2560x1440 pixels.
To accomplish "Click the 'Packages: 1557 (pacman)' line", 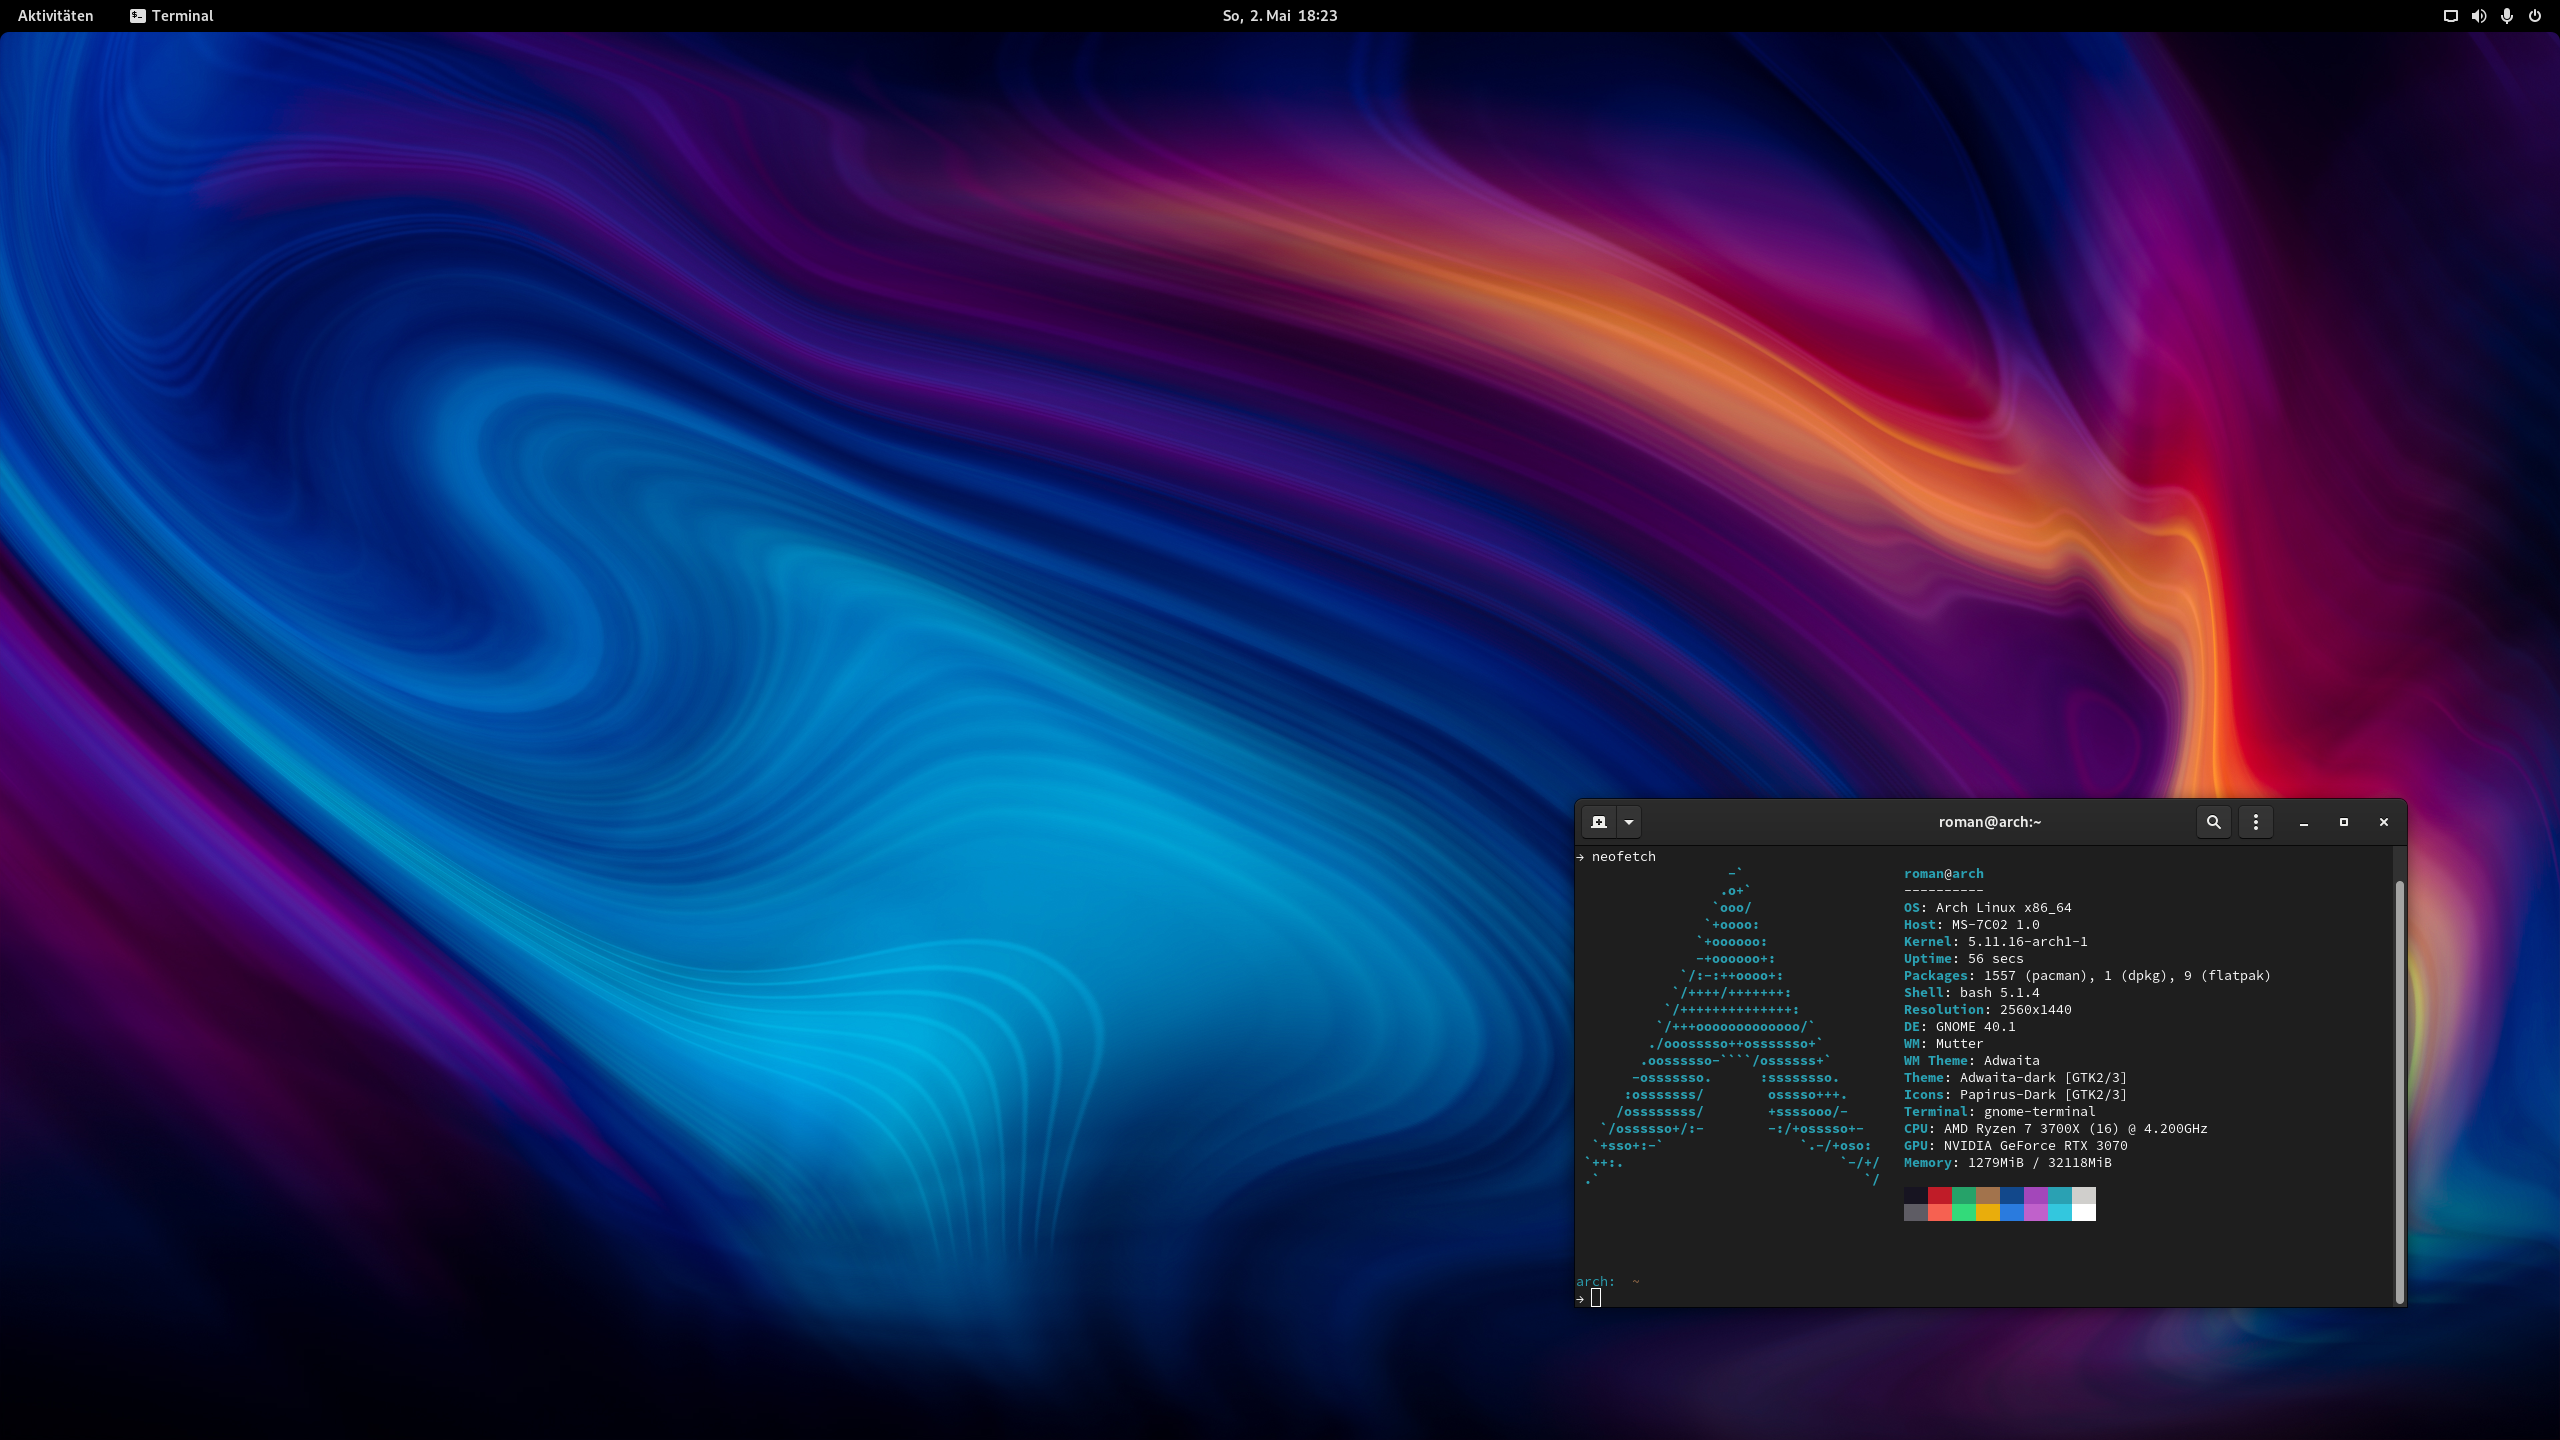I will (x=2088, y=976).
